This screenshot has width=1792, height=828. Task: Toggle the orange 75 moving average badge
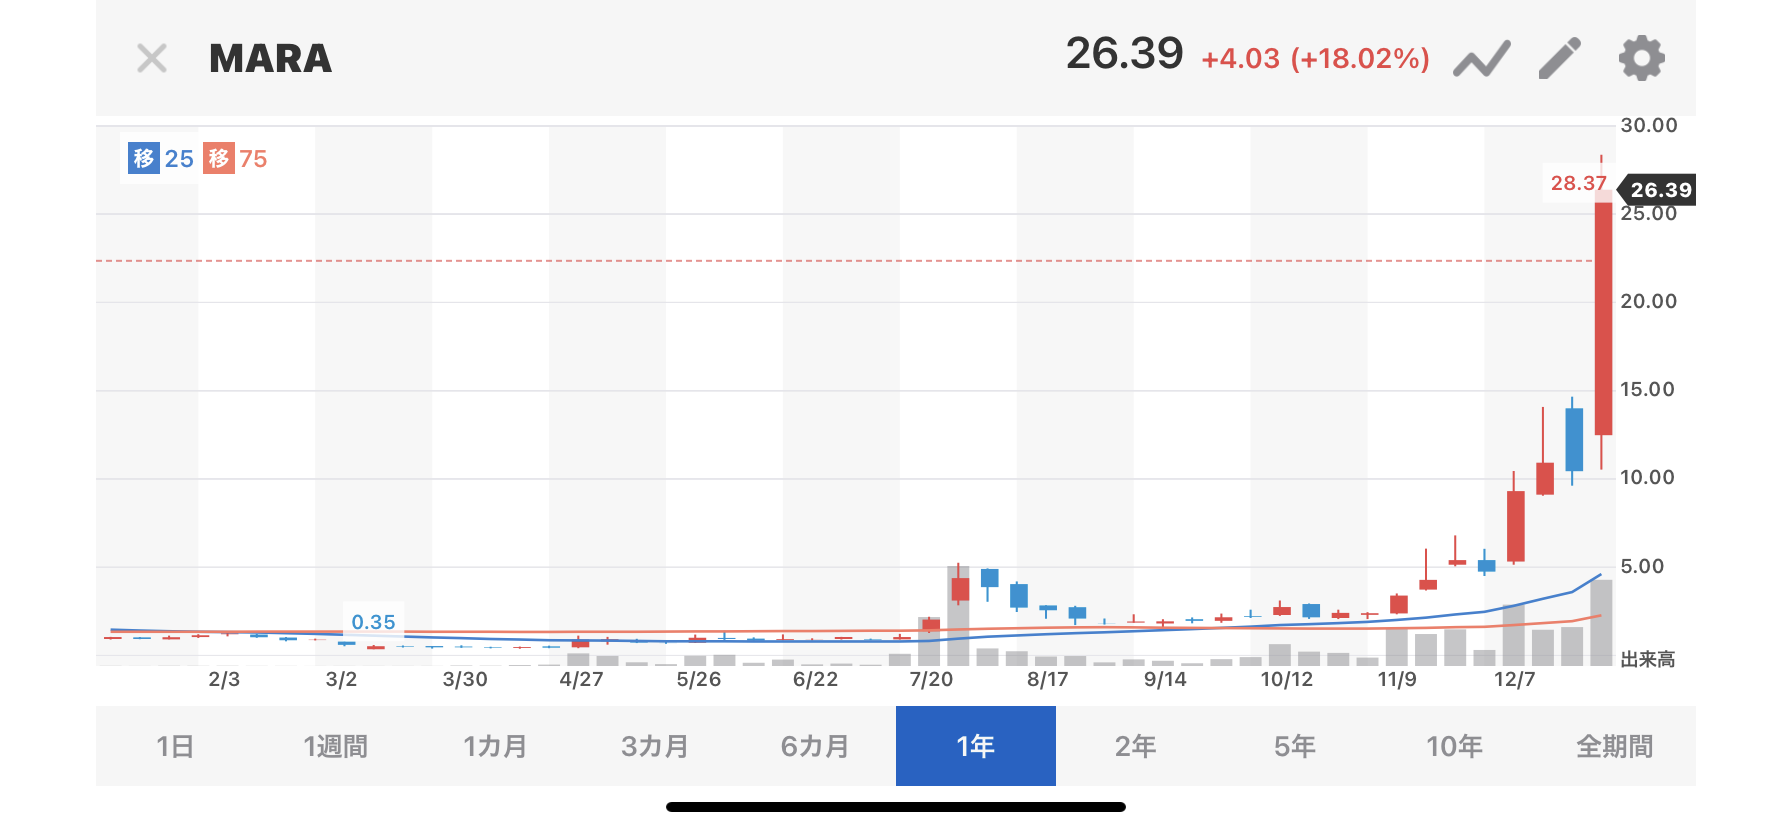point(236,159)
